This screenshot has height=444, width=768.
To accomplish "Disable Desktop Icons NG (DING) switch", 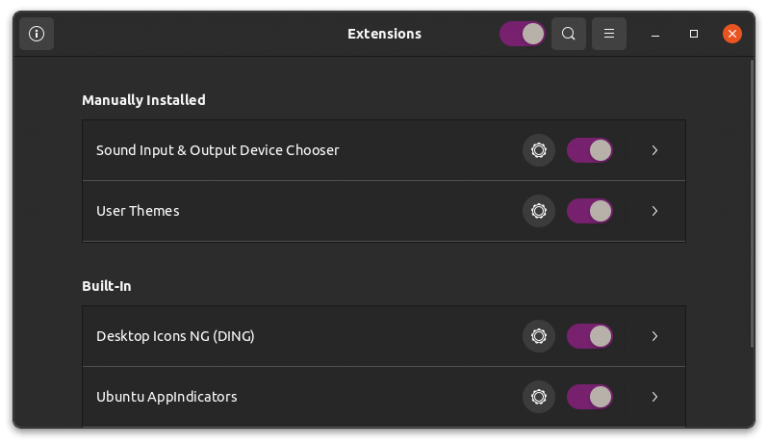I will pos(589,336).
